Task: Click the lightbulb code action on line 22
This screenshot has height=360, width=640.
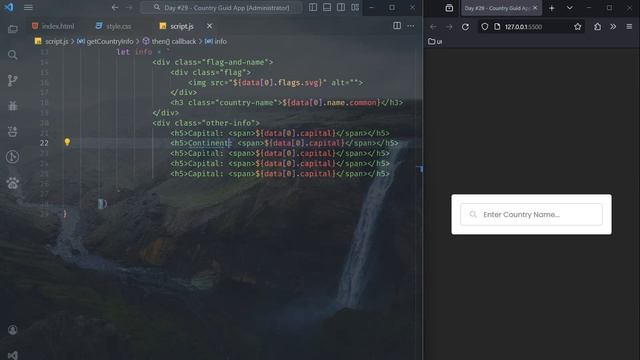Action: click(x=67, y=142)
